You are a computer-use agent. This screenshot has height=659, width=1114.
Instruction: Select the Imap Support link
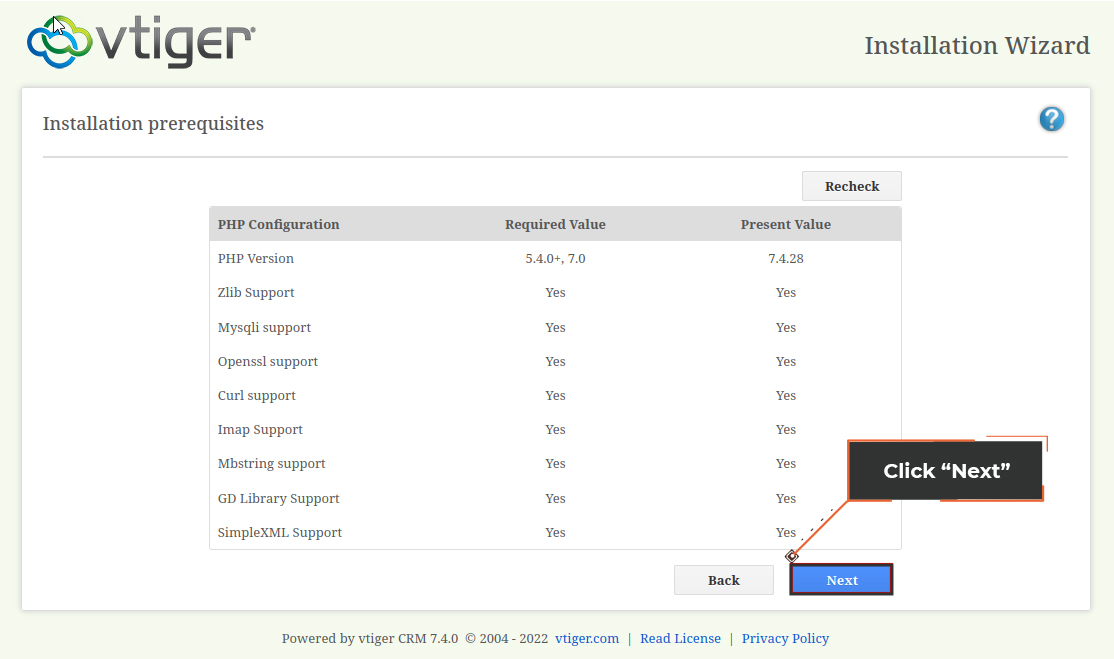click(x=260, y=429)
